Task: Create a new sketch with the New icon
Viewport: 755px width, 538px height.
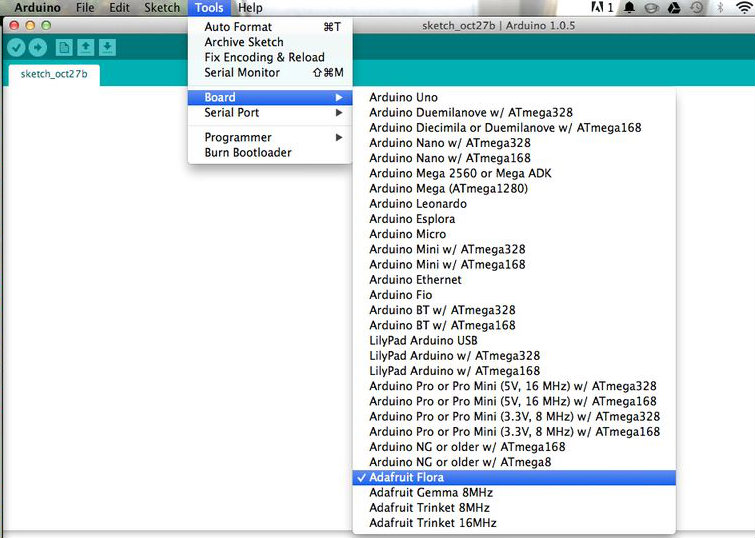Action: 64,47
